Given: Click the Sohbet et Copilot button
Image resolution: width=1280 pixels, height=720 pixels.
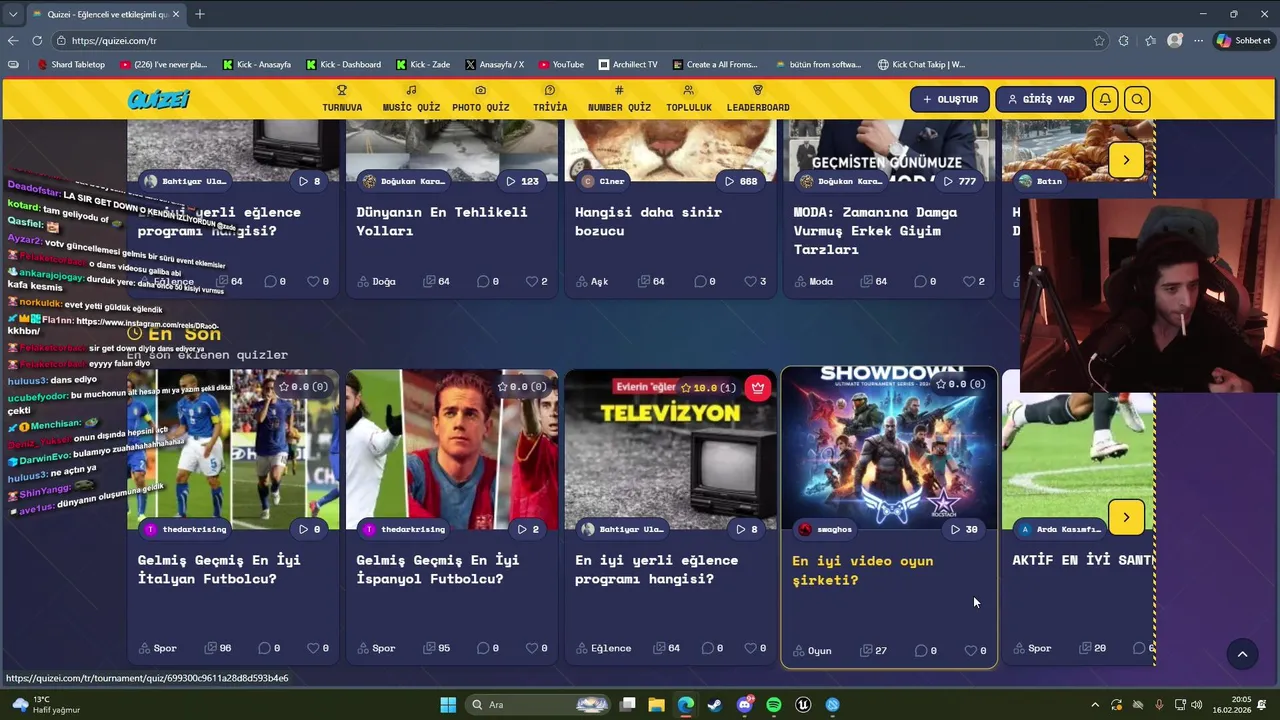Looking at the screenshot, I should click(1243, 41).
